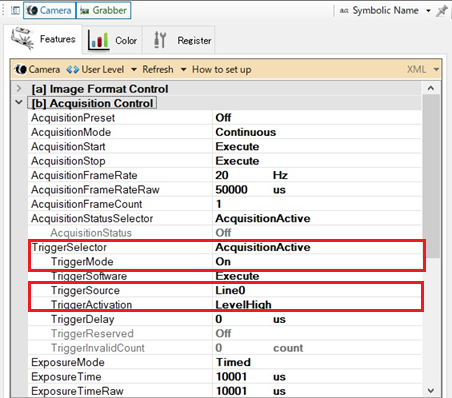Click the Refresh button
The image size is (452, 398).
pyautogui.click(x=158, y=69)
